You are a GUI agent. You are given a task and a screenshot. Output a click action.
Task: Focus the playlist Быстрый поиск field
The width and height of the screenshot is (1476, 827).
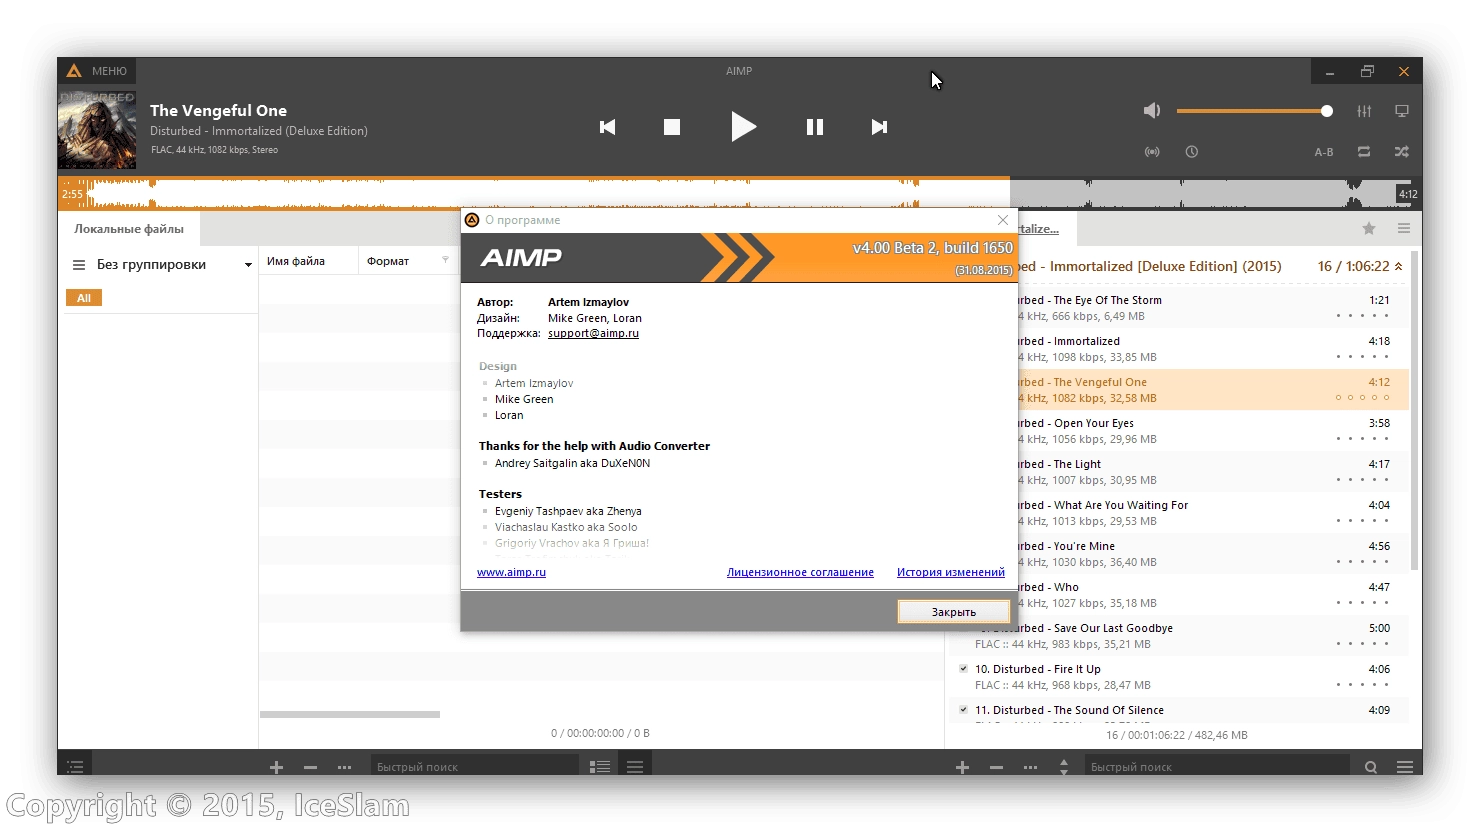[x=1217, y=767]
